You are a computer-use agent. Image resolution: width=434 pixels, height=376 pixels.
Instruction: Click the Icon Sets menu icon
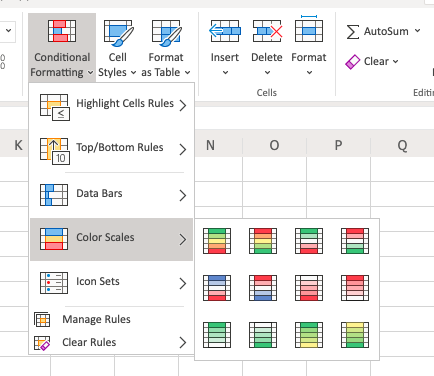[54, 283]
